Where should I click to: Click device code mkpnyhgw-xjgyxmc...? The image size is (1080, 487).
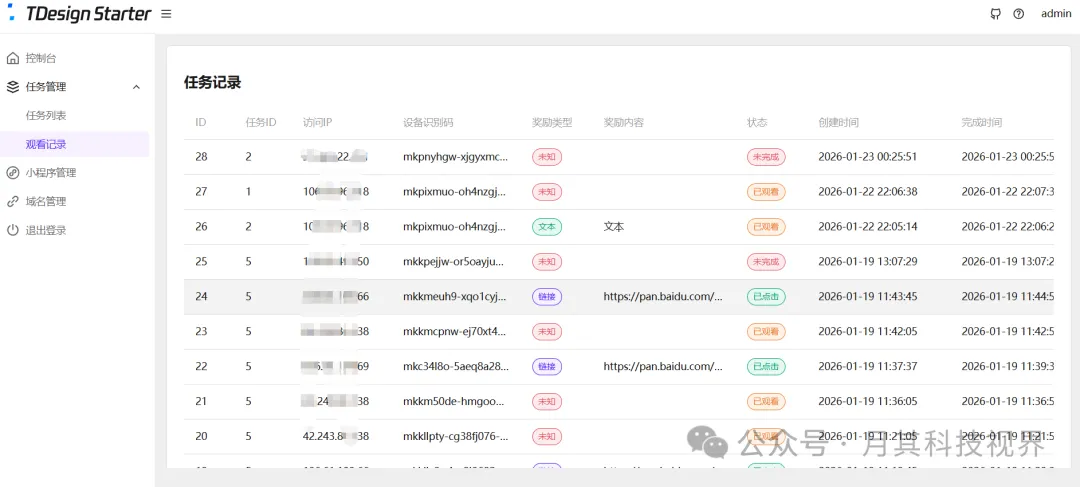[x=456, y=157]
